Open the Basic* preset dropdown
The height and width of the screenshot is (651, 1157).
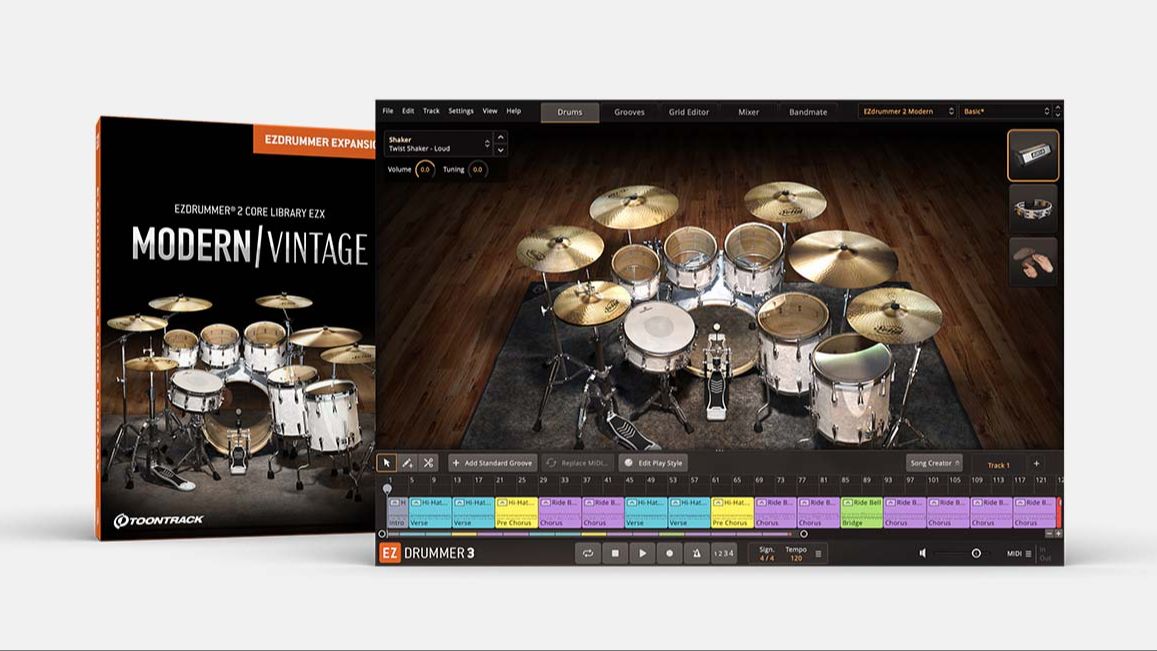click(x=1006, y=111)
